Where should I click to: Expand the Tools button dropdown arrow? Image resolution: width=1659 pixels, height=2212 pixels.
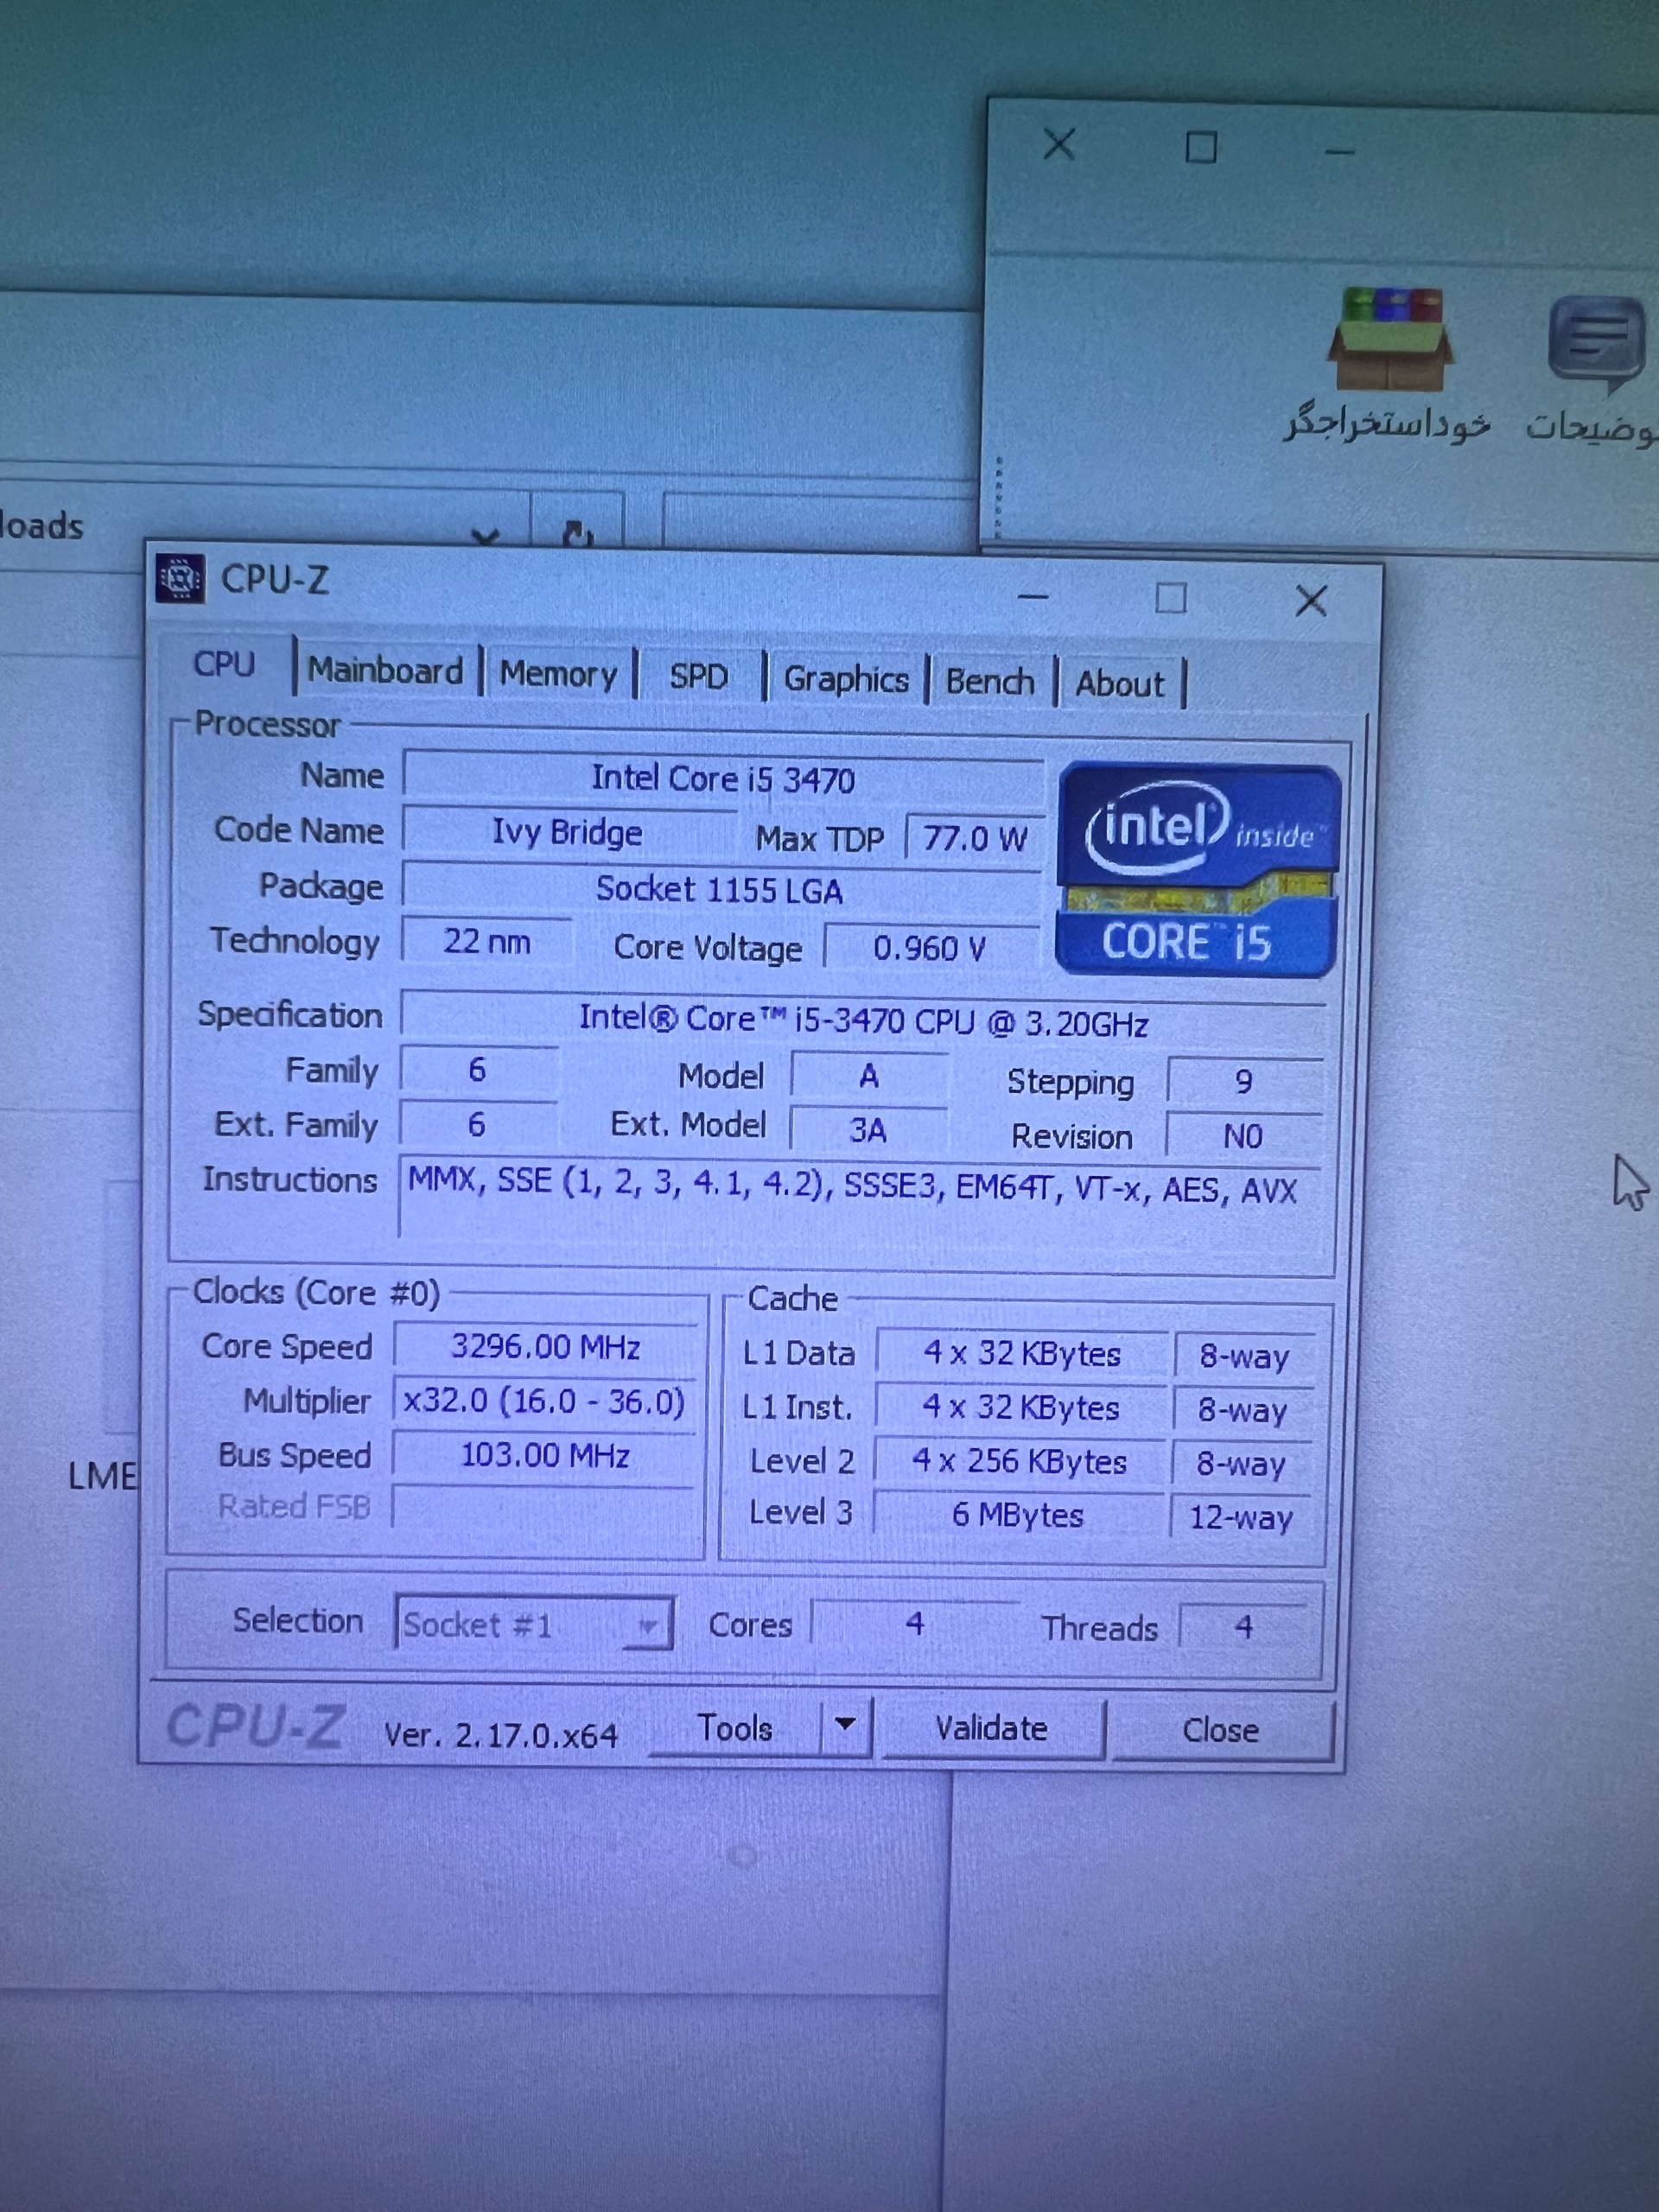tap(845, 1724)
